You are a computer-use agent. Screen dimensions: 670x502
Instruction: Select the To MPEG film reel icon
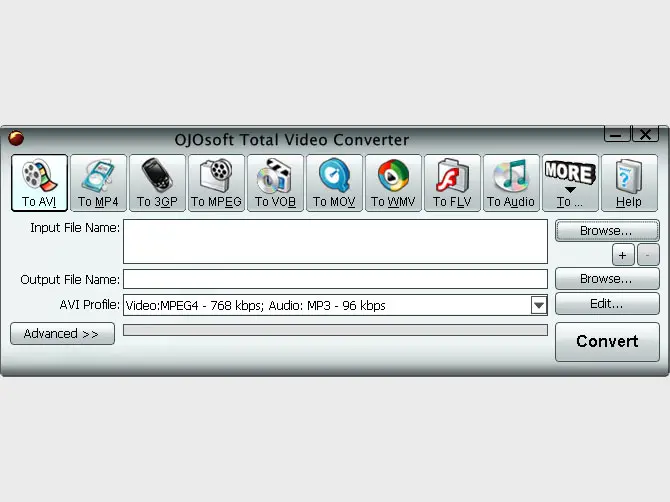pyautogui.click(x=216, y=183)
